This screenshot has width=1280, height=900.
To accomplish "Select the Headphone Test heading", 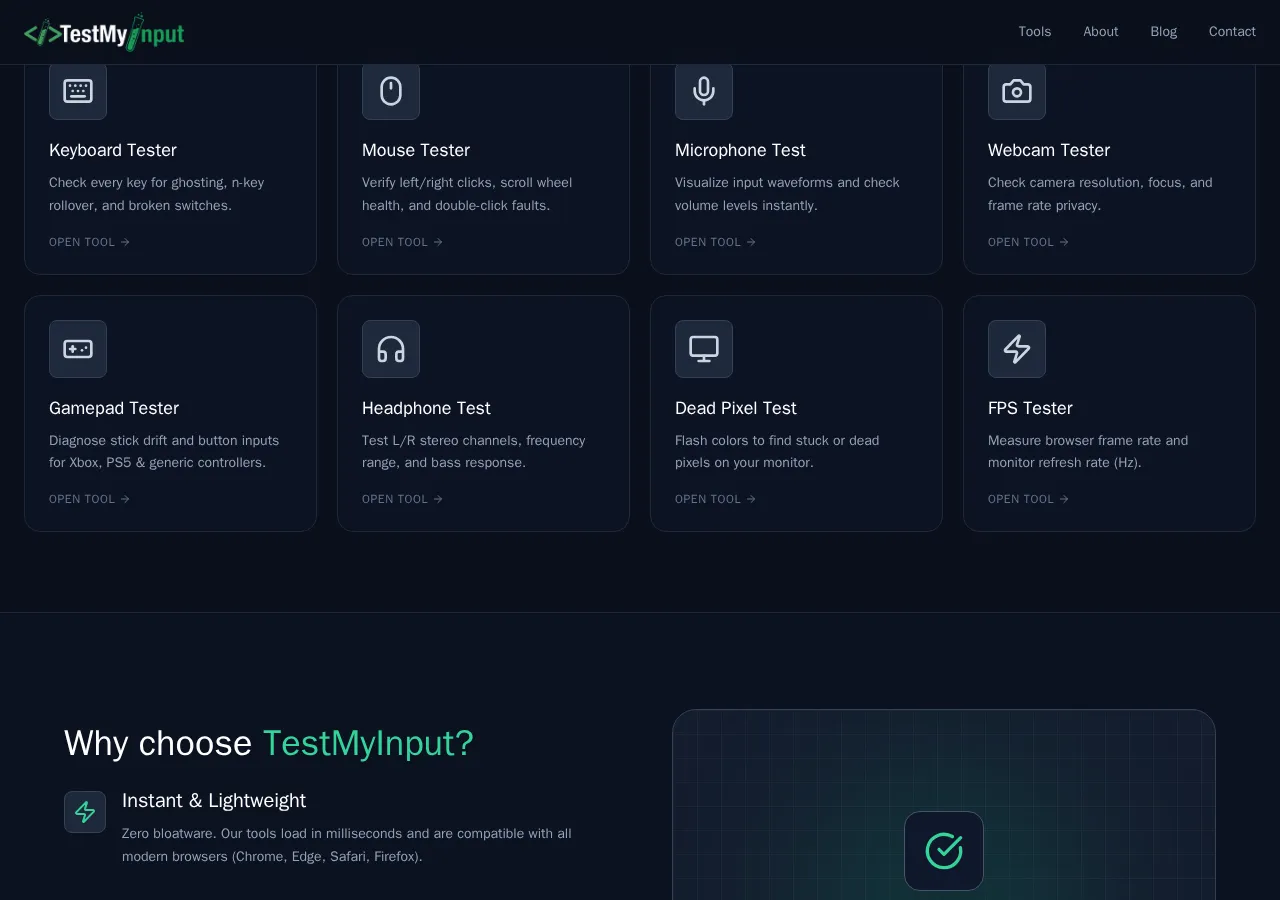I will point(426,408).
